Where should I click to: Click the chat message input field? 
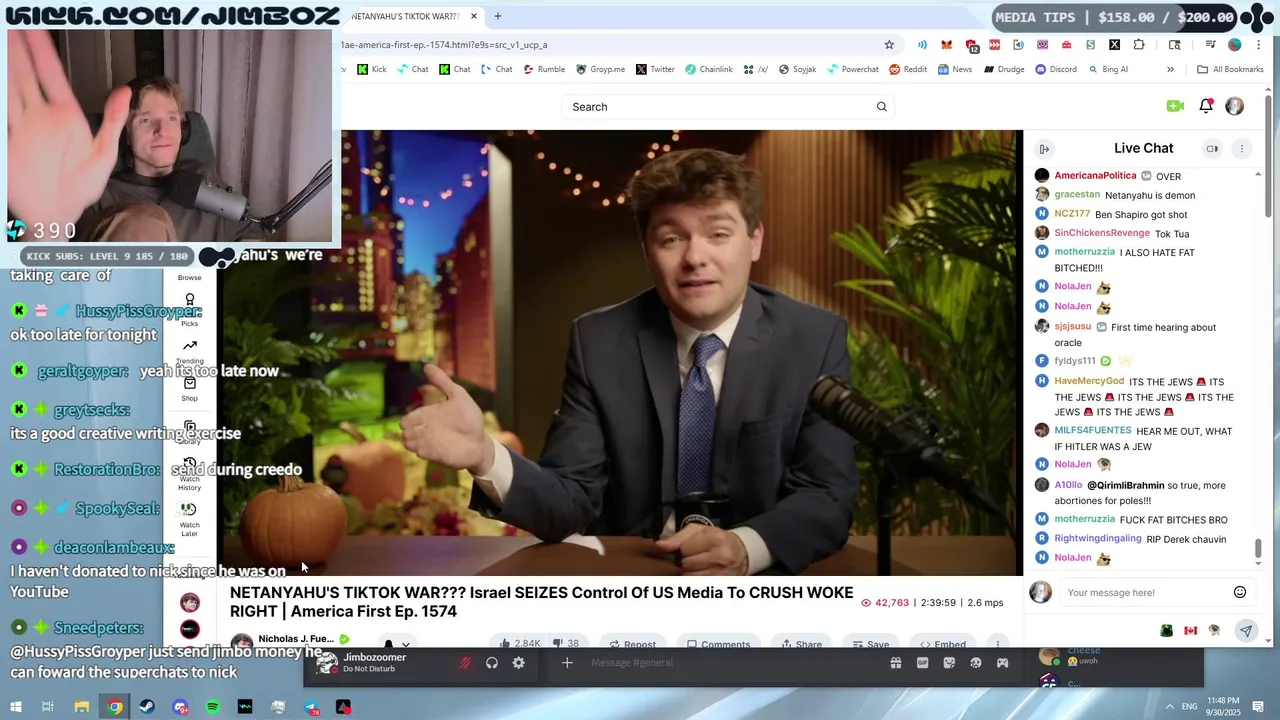(1144, 593)
